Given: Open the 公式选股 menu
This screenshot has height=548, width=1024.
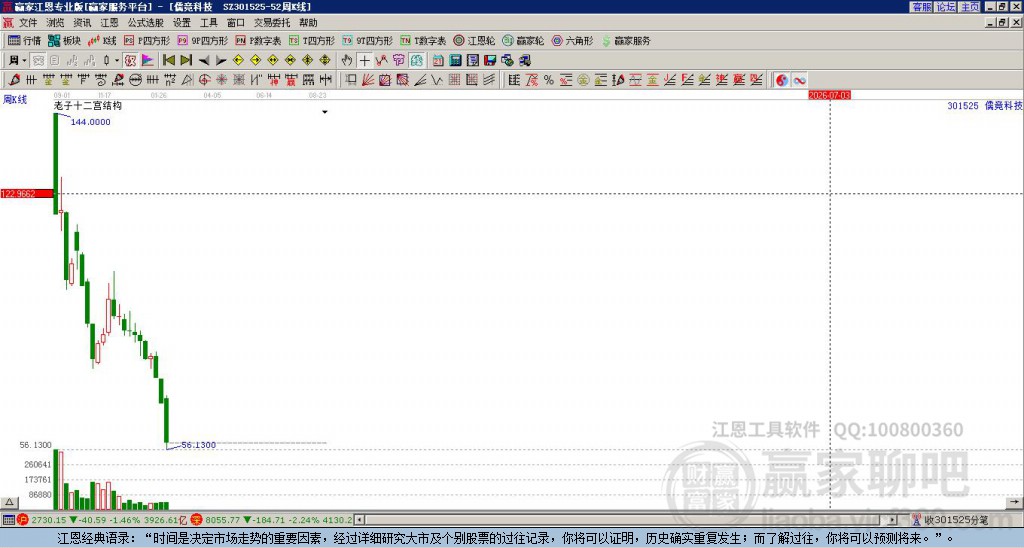Looking at the screenshot, I should click(146, 23).
